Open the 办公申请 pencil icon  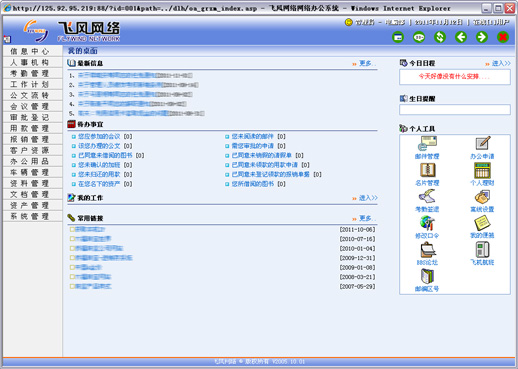[482, 143]
